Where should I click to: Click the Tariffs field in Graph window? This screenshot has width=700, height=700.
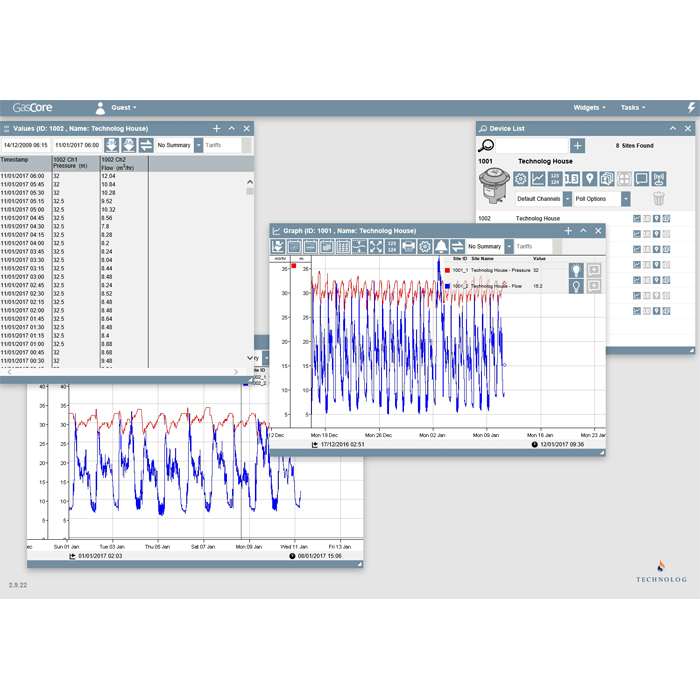533,246
